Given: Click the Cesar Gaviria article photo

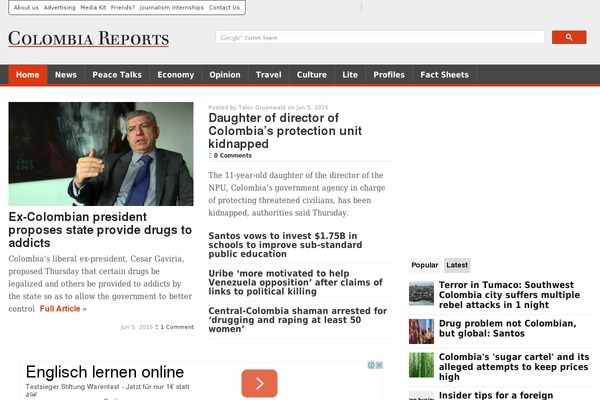Looking at the screenshot, I should click(101, 154).
